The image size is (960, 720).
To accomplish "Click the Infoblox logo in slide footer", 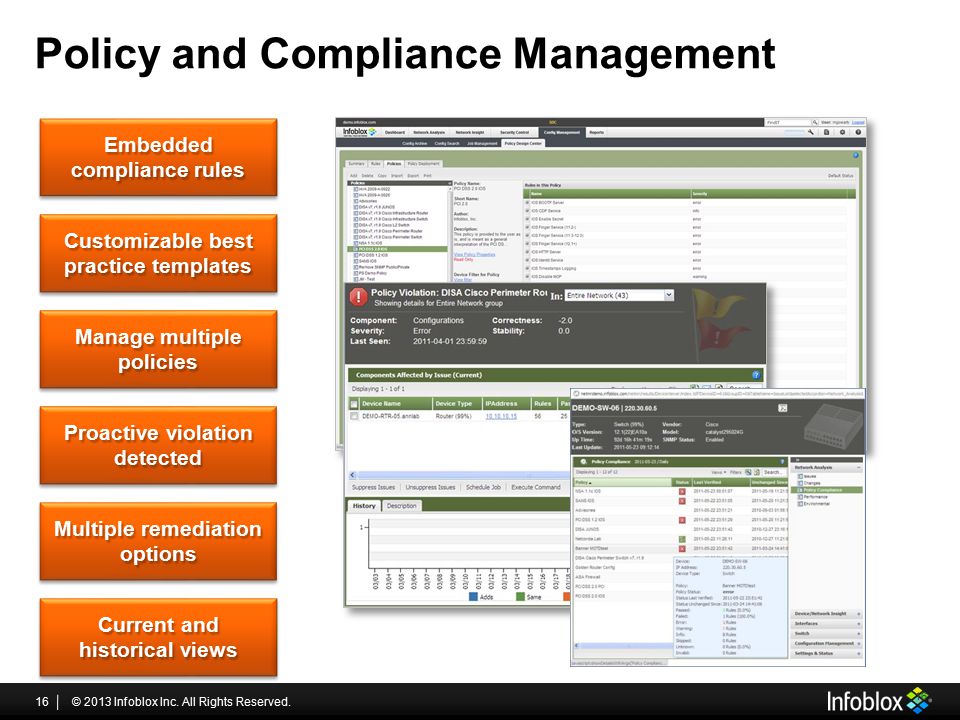I will click(879, 701).
